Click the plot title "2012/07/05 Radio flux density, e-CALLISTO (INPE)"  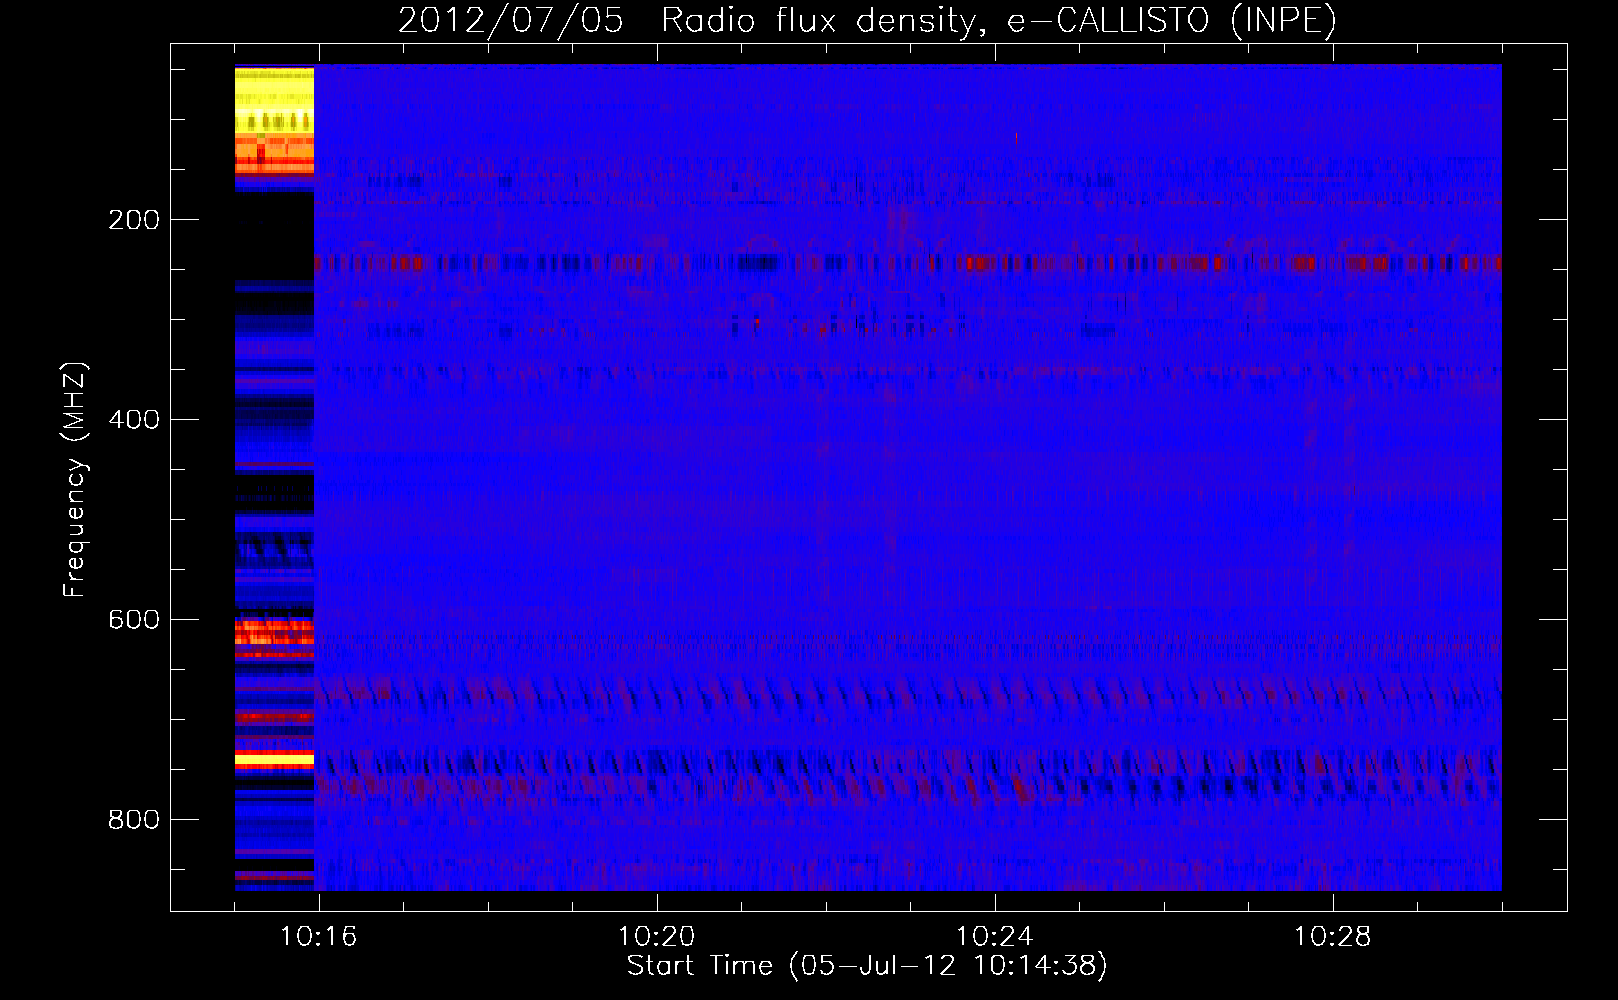[867, 20]
